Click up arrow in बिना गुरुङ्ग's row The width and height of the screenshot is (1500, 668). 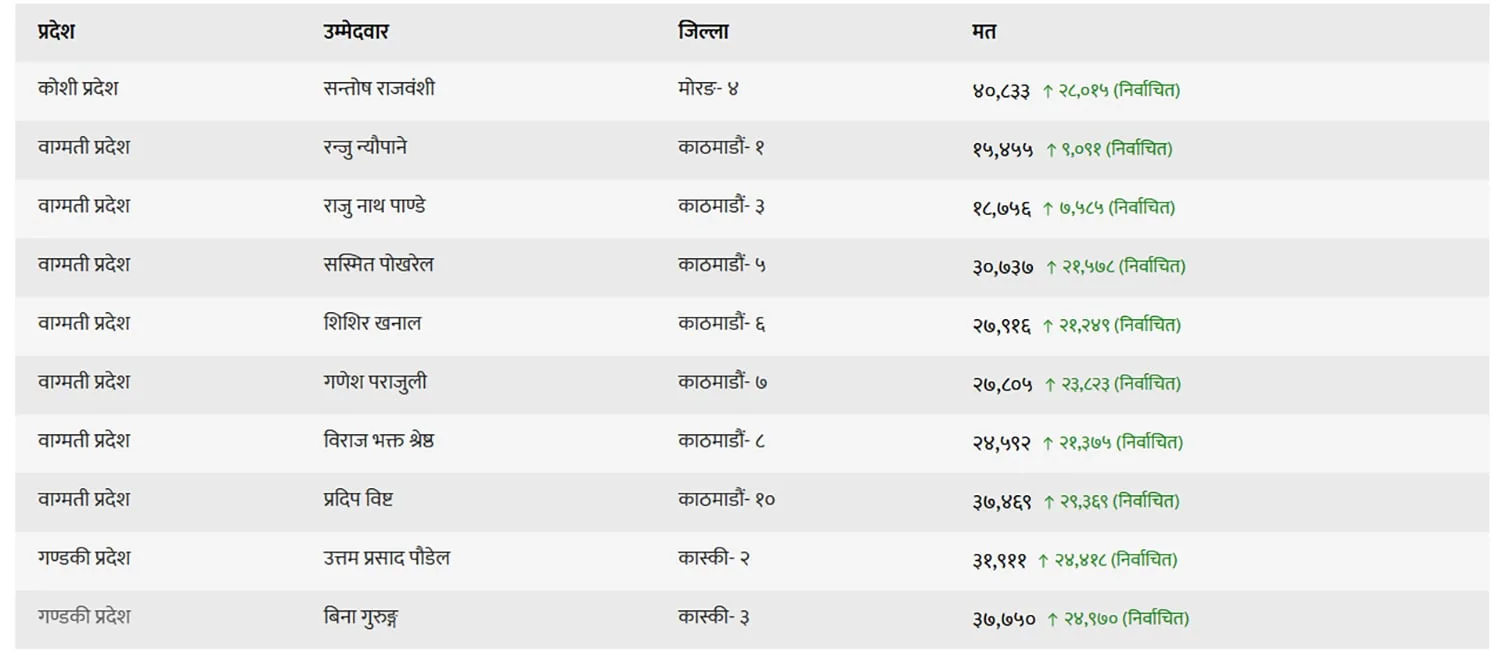(x=1052, y=619)
